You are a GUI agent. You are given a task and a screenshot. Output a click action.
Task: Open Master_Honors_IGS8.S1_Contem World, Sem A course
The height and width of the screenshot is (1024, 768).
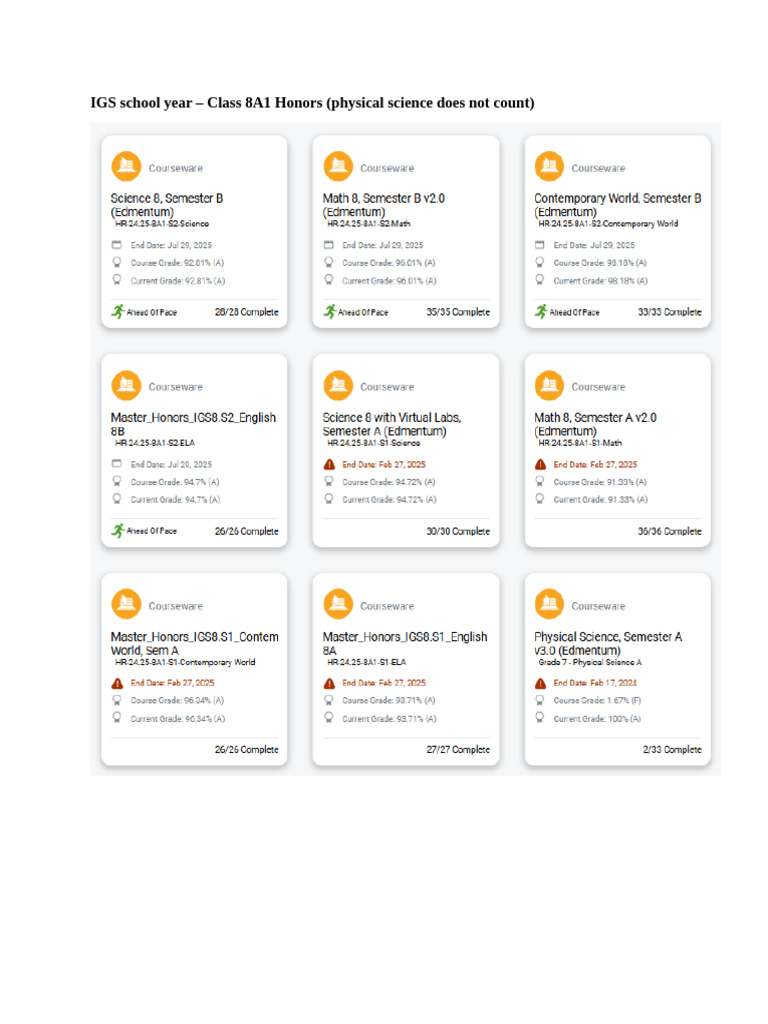(x=195, y=643)
